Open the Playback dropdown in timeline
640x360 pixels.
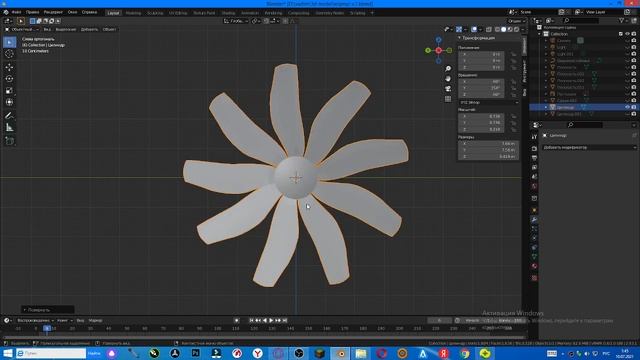pyautogui.click(x=35, y=320)
